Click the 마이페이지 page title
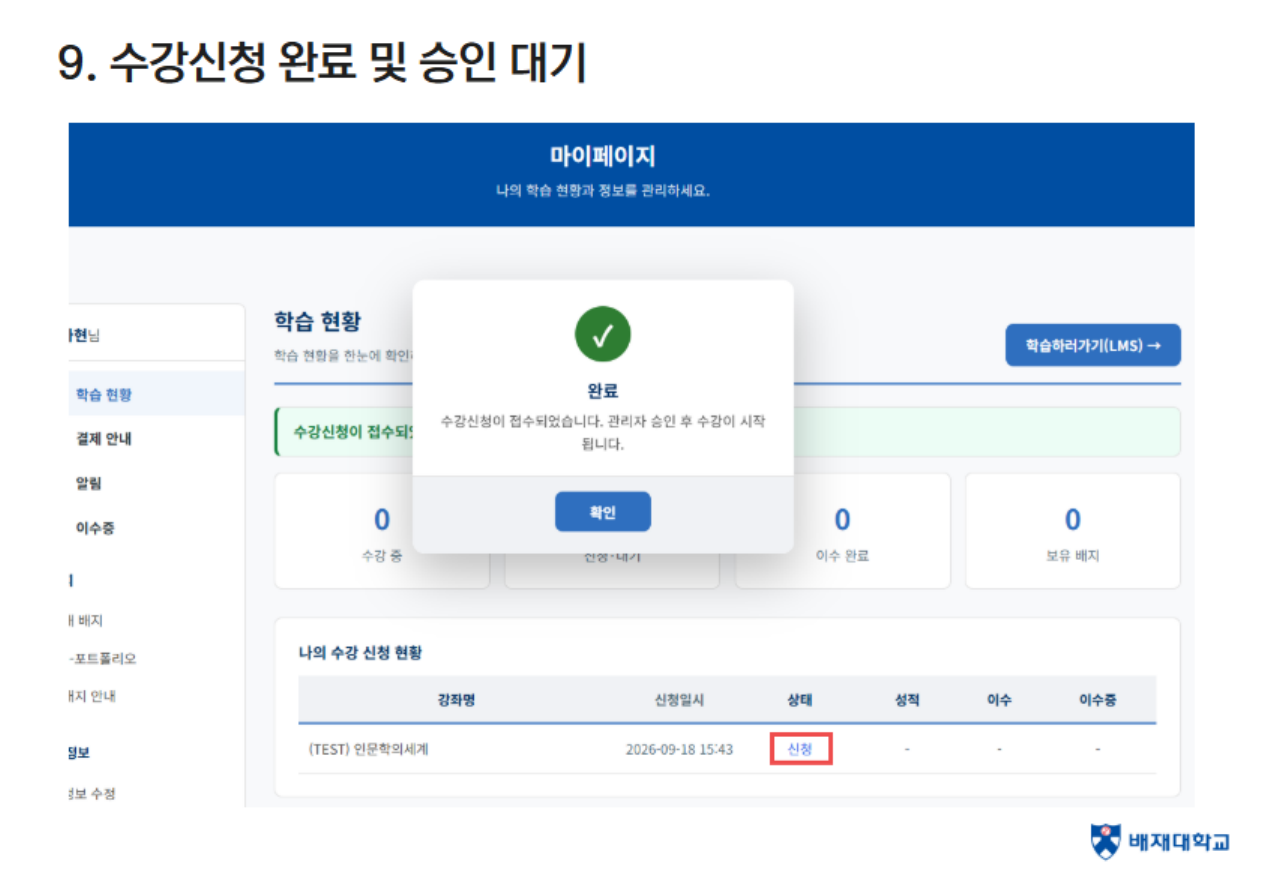The height and width of the screenshot is (893, 1263). point(603,157)
